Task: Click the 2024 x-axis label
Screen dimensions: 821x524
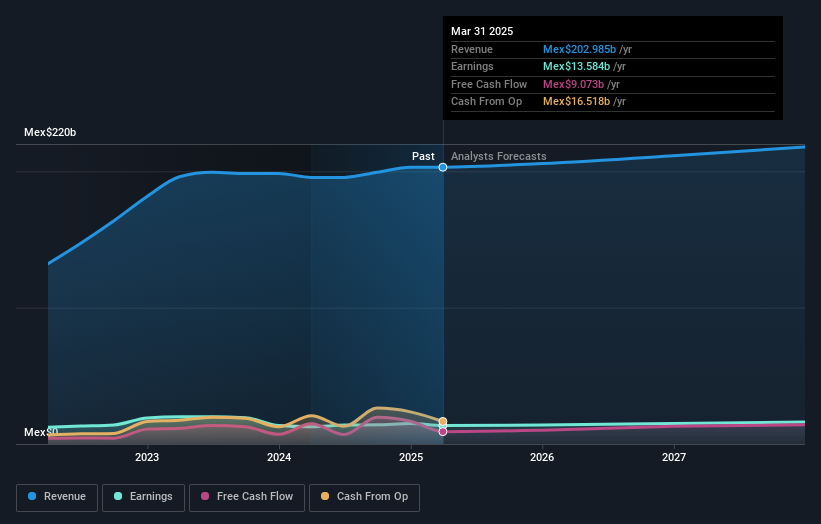Action: [279, 457]
